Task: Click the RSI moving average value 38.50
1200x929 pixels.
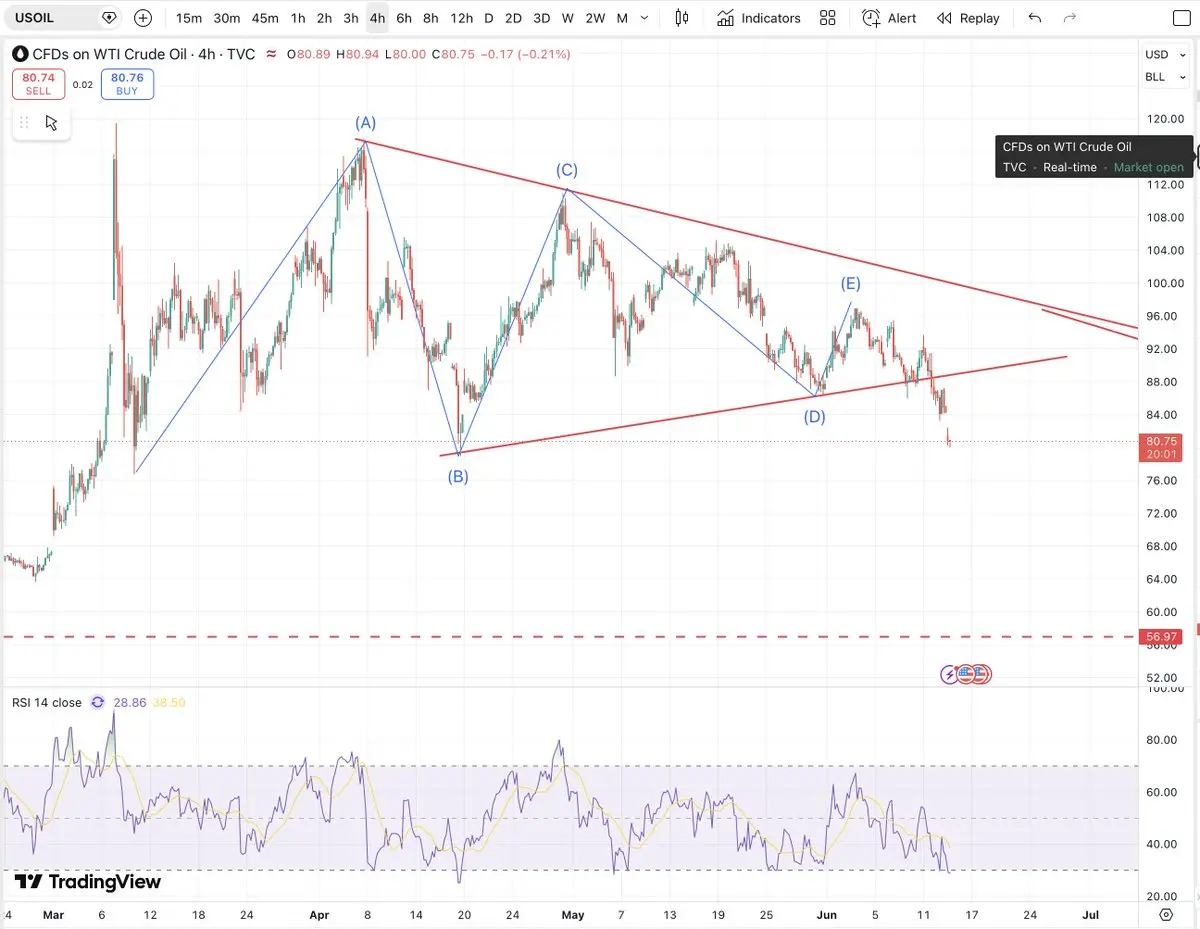Action: click(x=169, y=703)
